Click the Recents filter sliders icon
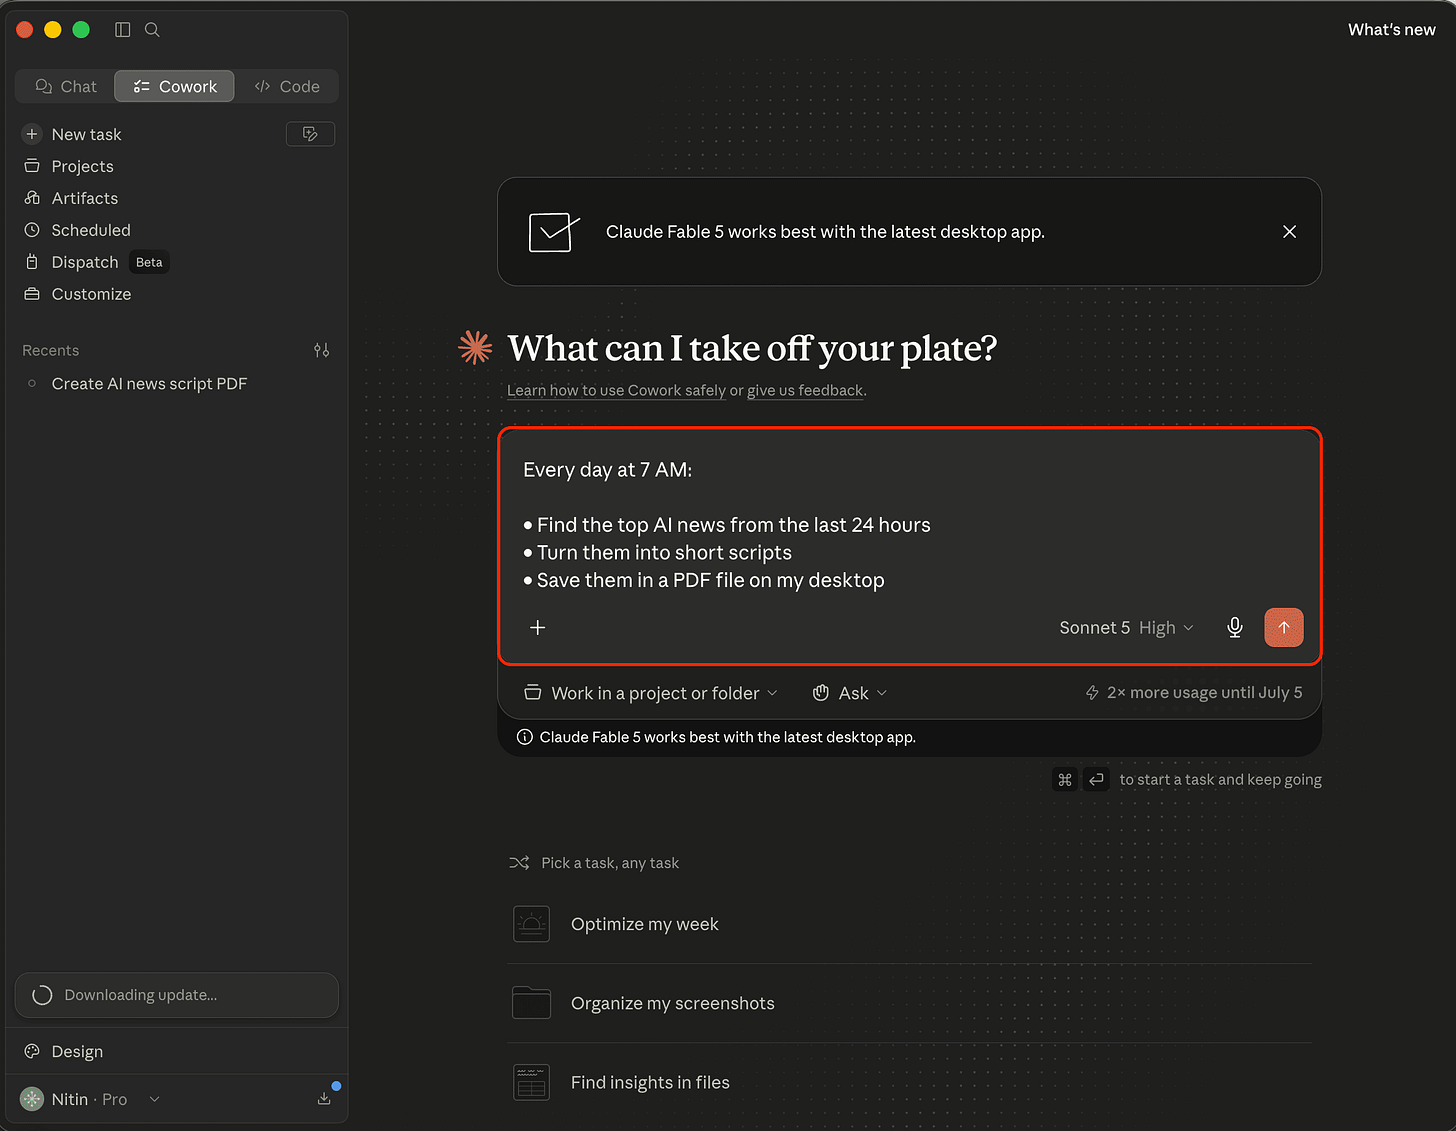Viewport: 1456px width, 1131px height. [321, 350]
